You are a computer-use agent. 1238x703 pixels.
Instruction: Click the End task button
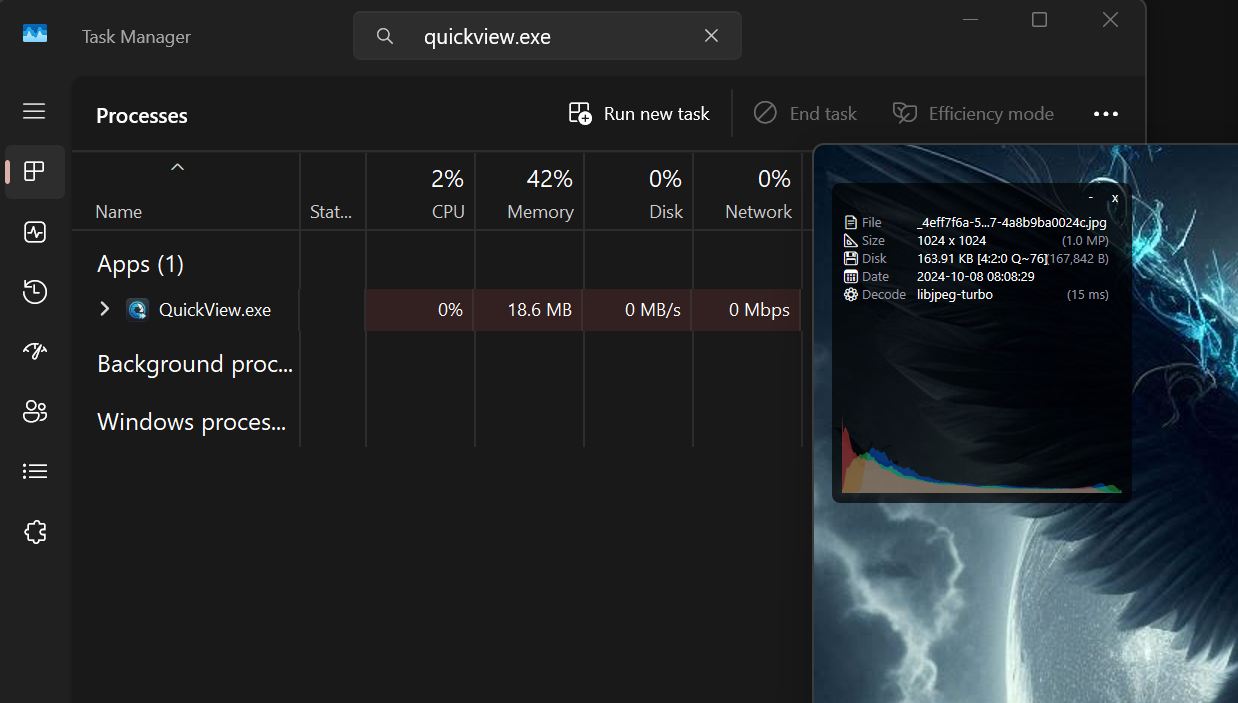pyautogui.click(x=805, y=113)
